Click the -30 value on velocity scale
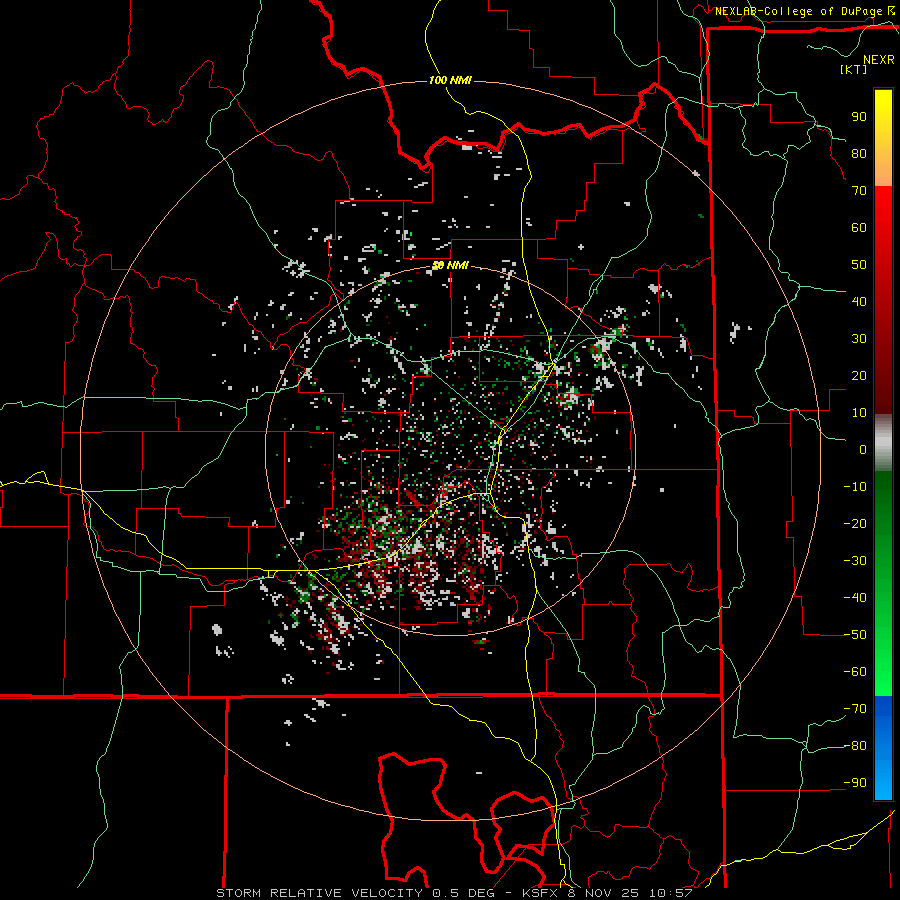This screenshot has width=900, height=900. (x=855, y=561)
